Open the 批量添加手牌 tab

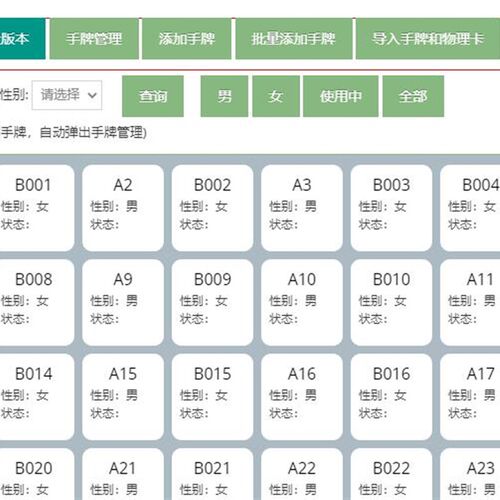pos(294,39)
